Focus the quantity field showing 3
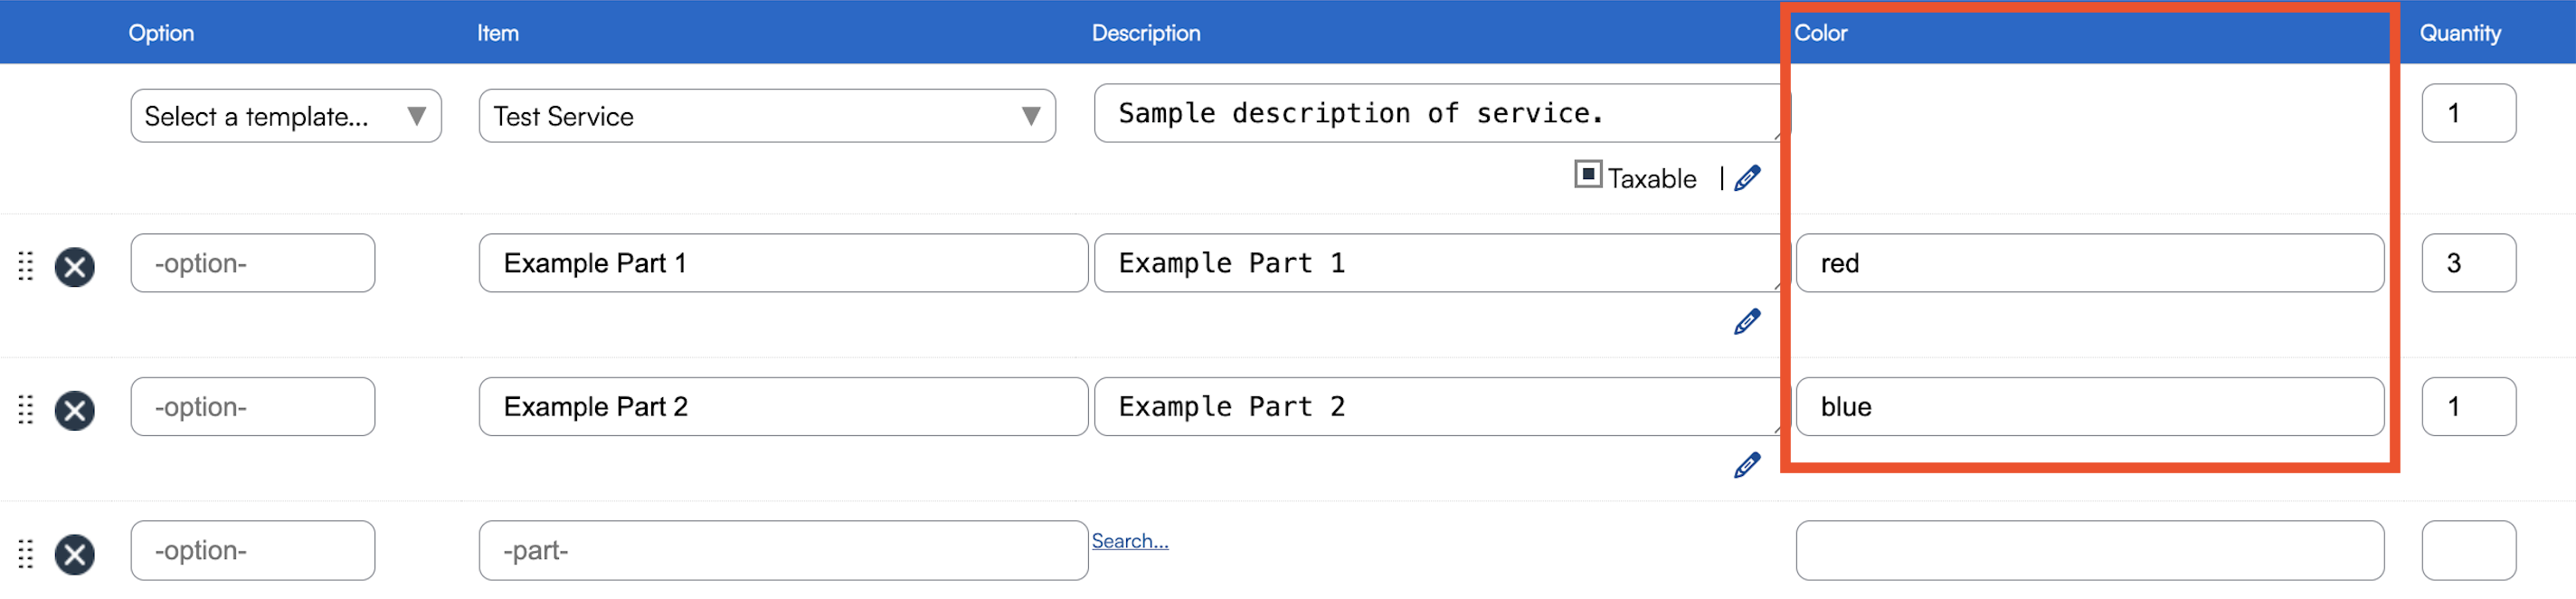This screenshot has height=599, width=2576. pos(2467,263)
